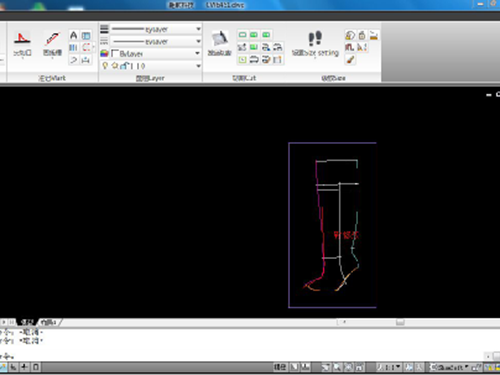Toggle layer on/off light bulb icon
The image size is (500, 375).
point(105,66)
